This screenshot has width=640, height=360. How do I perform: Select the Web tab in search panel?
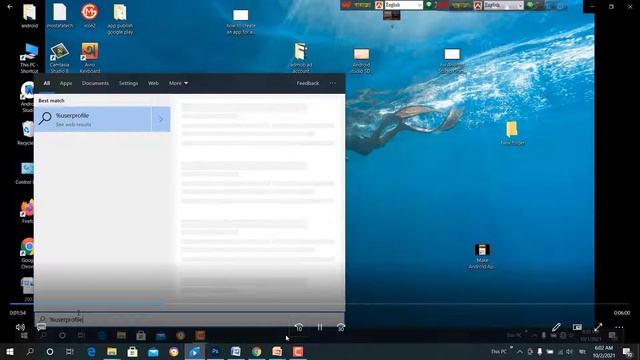click(x=153, y=83)
